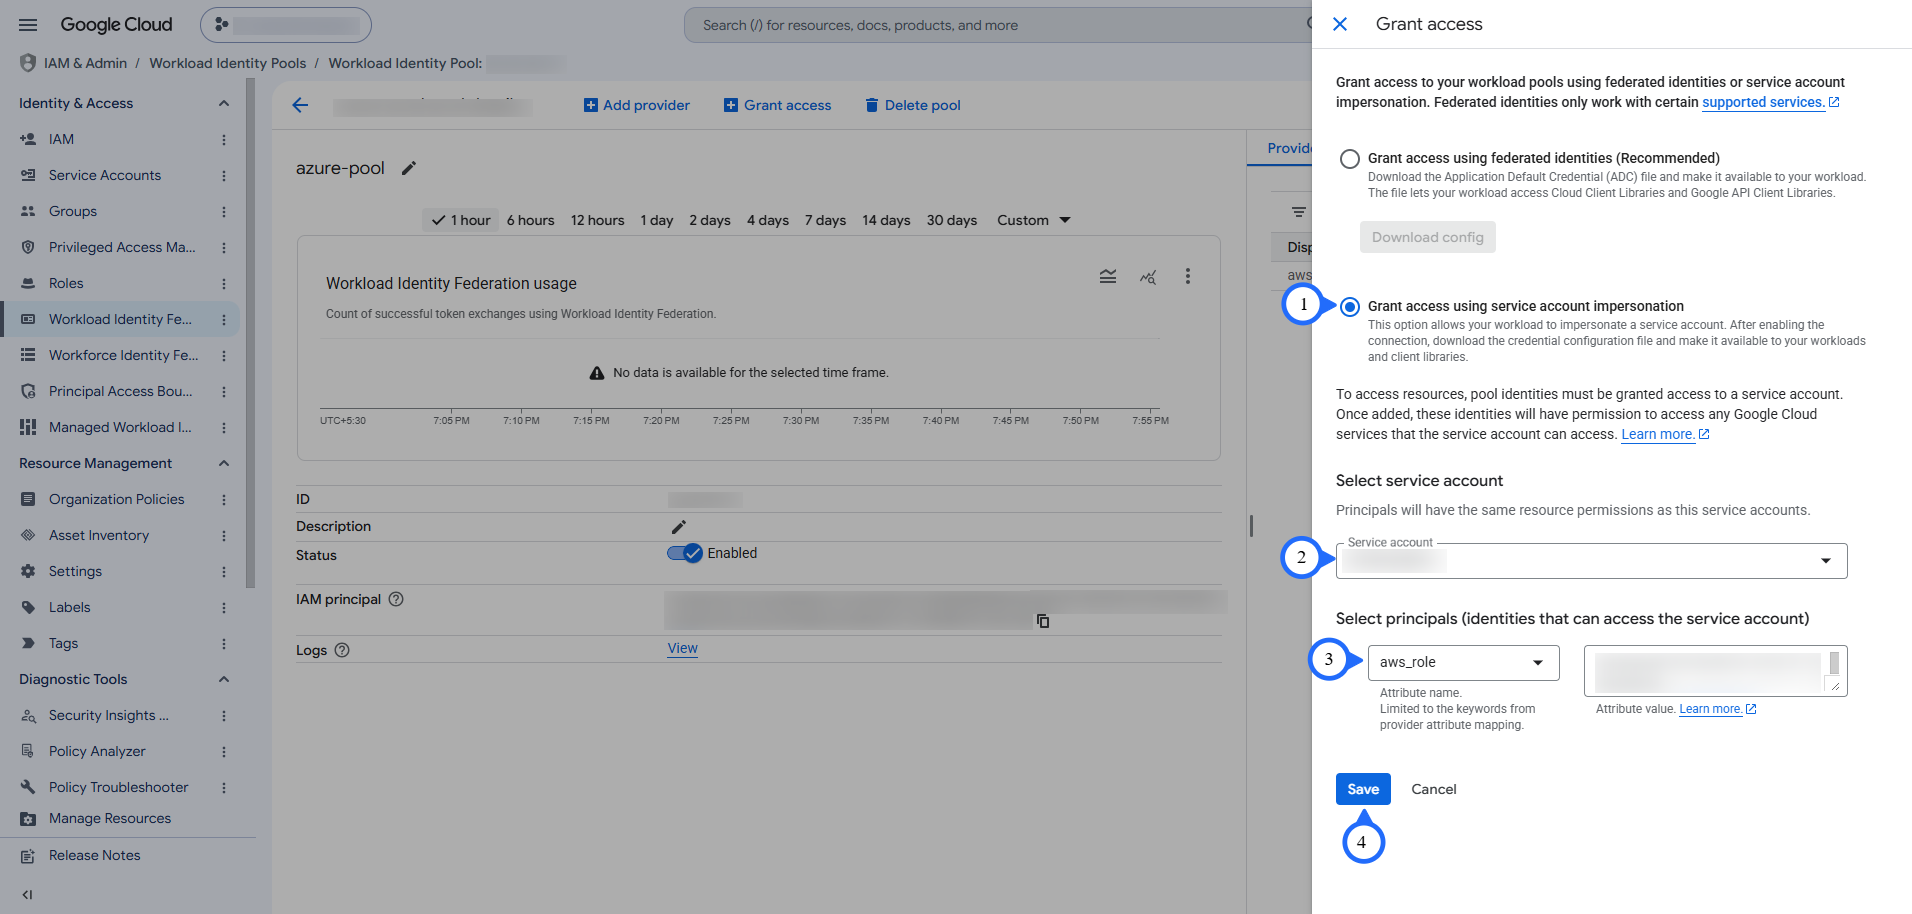Click the Delete pool button
The width and height of the screenshot is (1912, 914).
(x=912, y=105)
